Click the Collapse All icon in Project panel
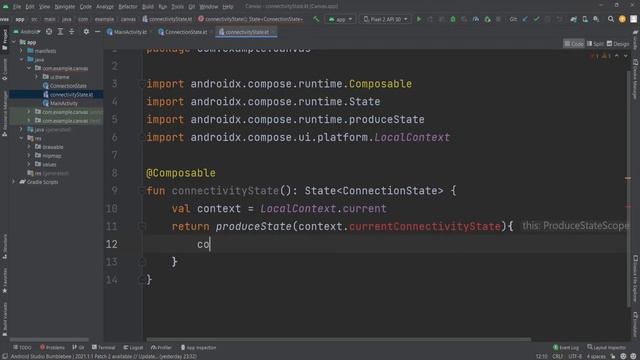Image resolution: width=640 pixels, height=360 pixels. coord(71,31)
